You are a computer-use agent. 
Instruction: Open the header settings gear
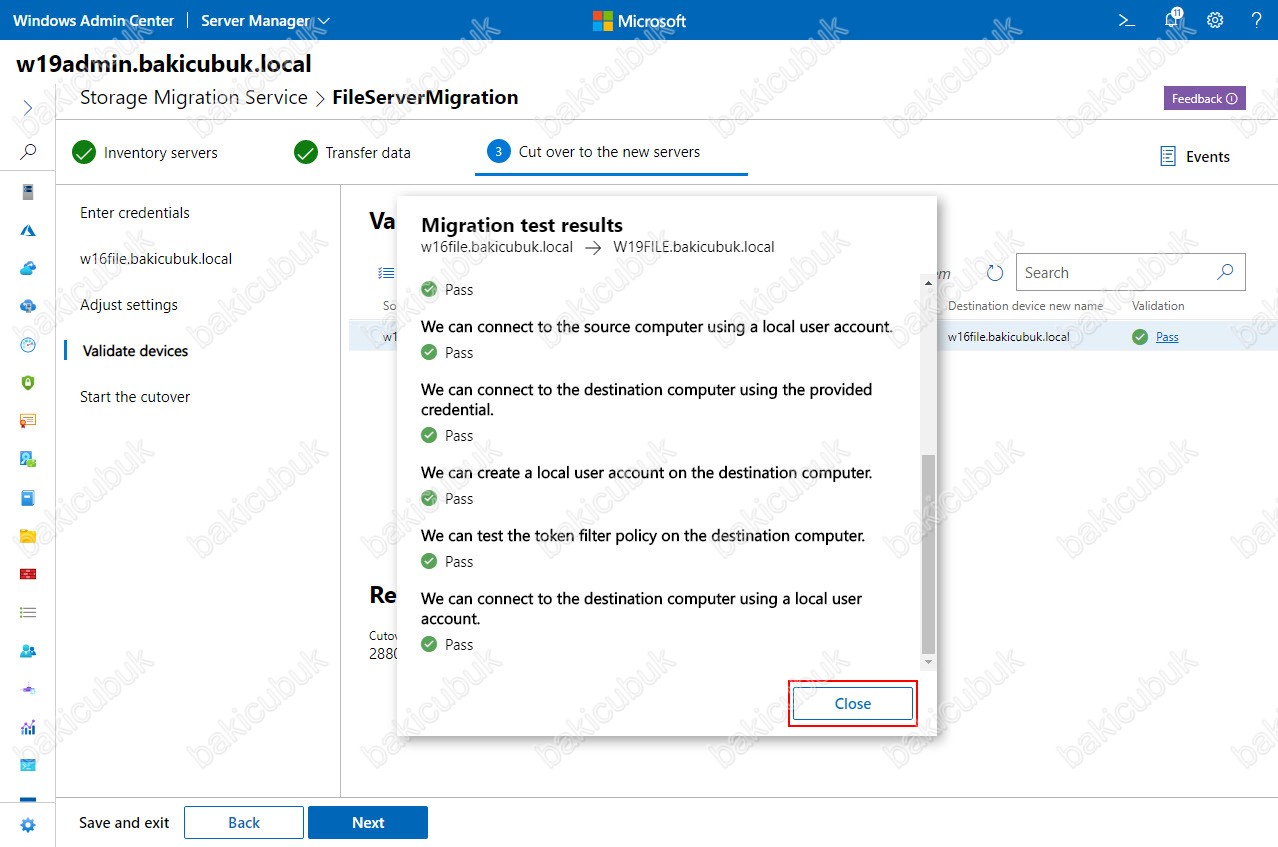click(x=1215, y=20)
